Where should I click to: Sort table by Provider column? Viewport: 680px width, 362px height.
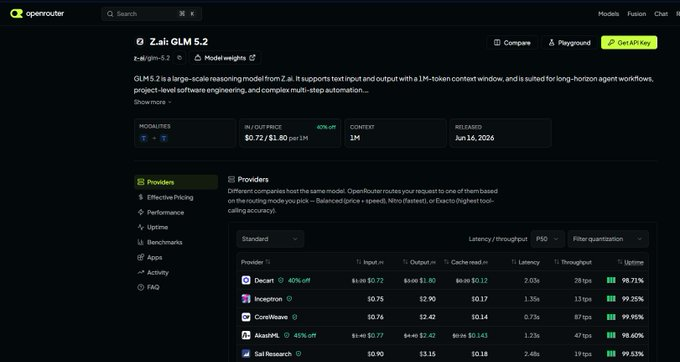click(255, 262)
